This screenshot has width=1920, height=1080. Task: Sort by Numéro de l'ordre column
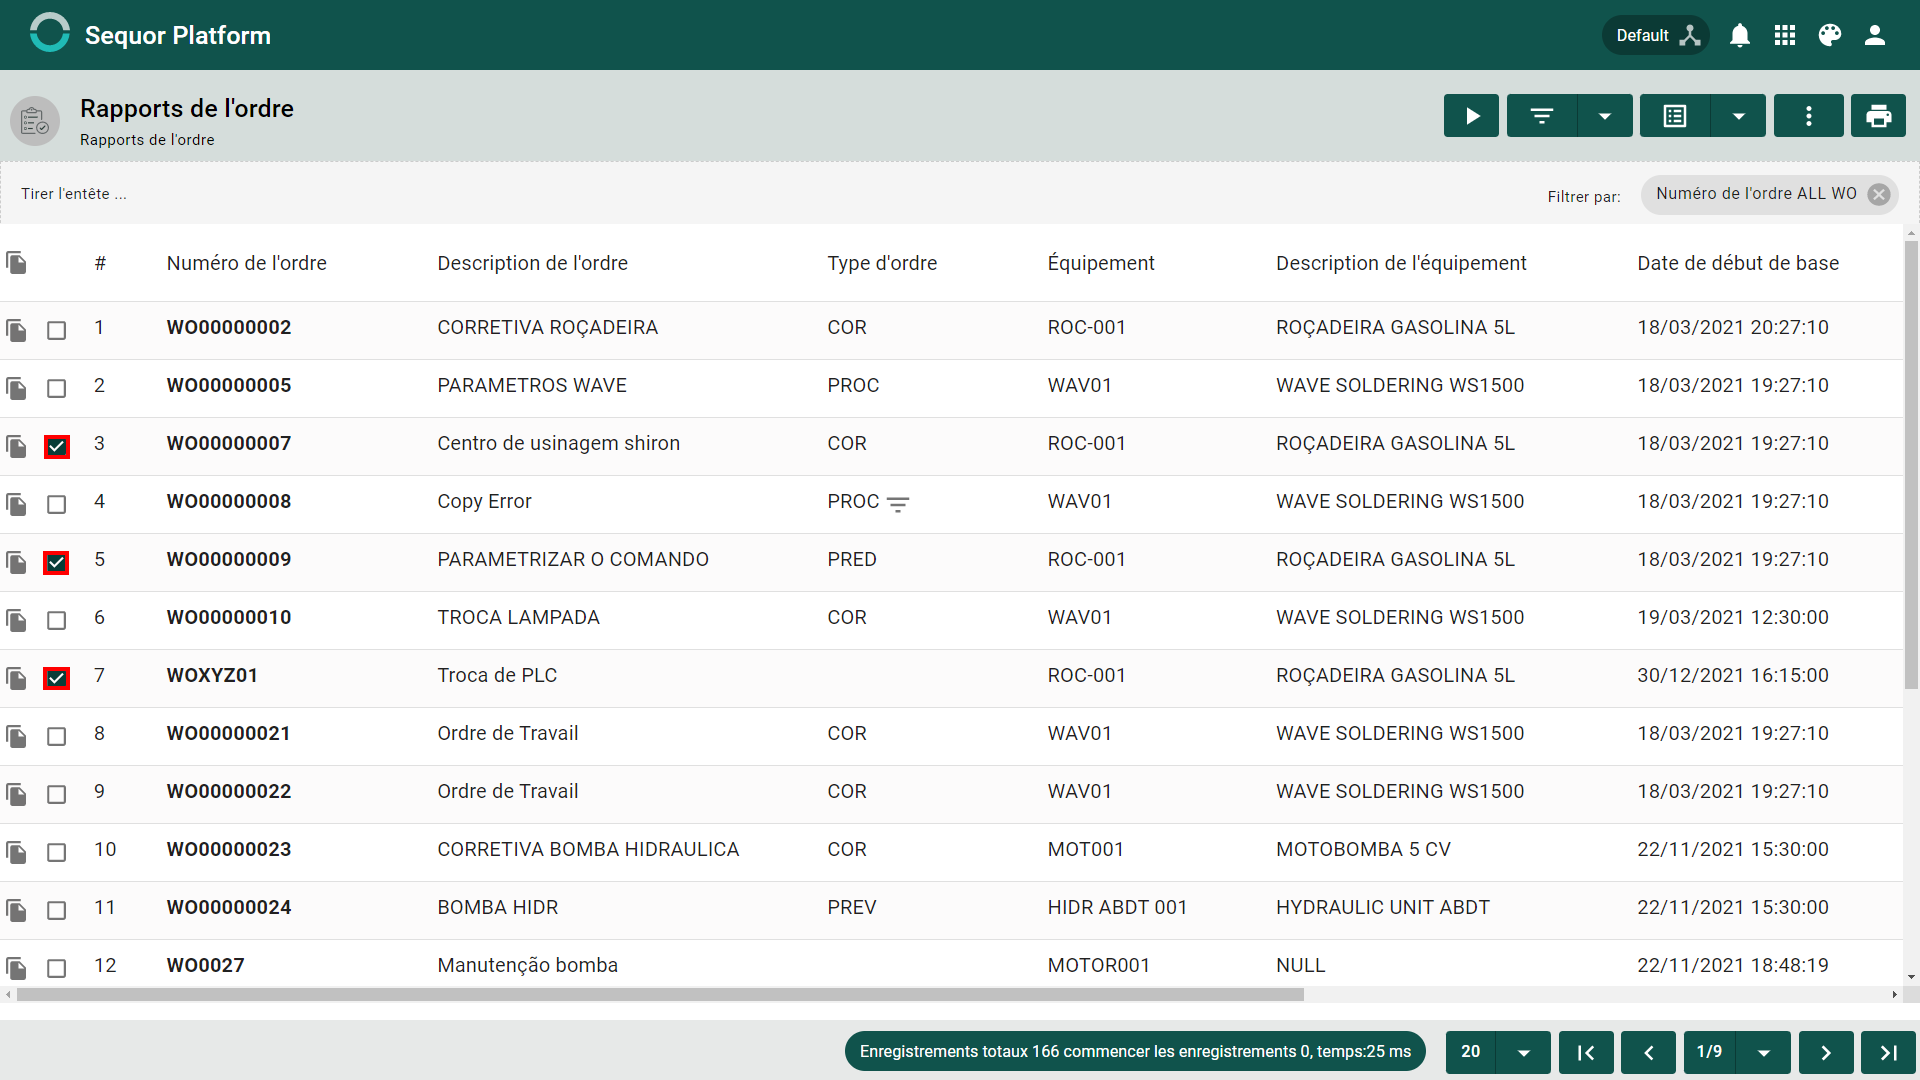tap(246, 263)
